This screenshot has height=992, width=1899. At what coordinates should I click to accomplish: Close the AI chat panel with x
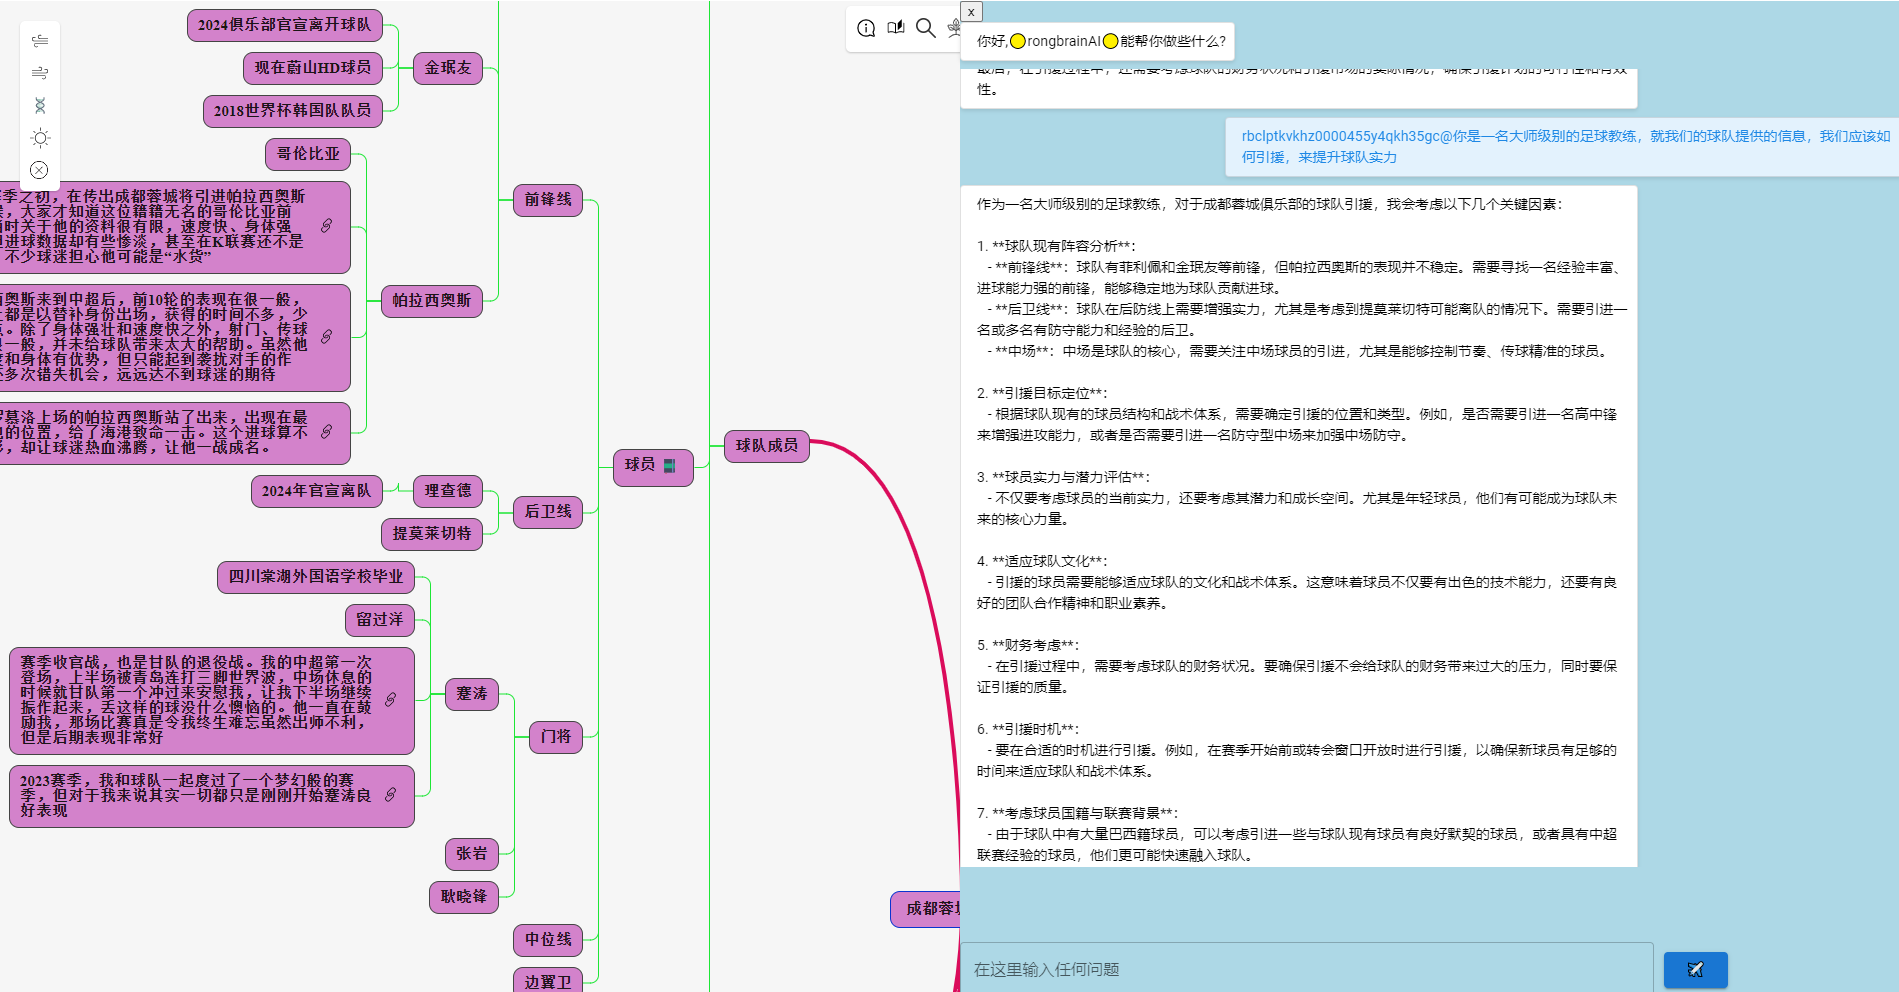pyautogui.click(x=971, y=12)
